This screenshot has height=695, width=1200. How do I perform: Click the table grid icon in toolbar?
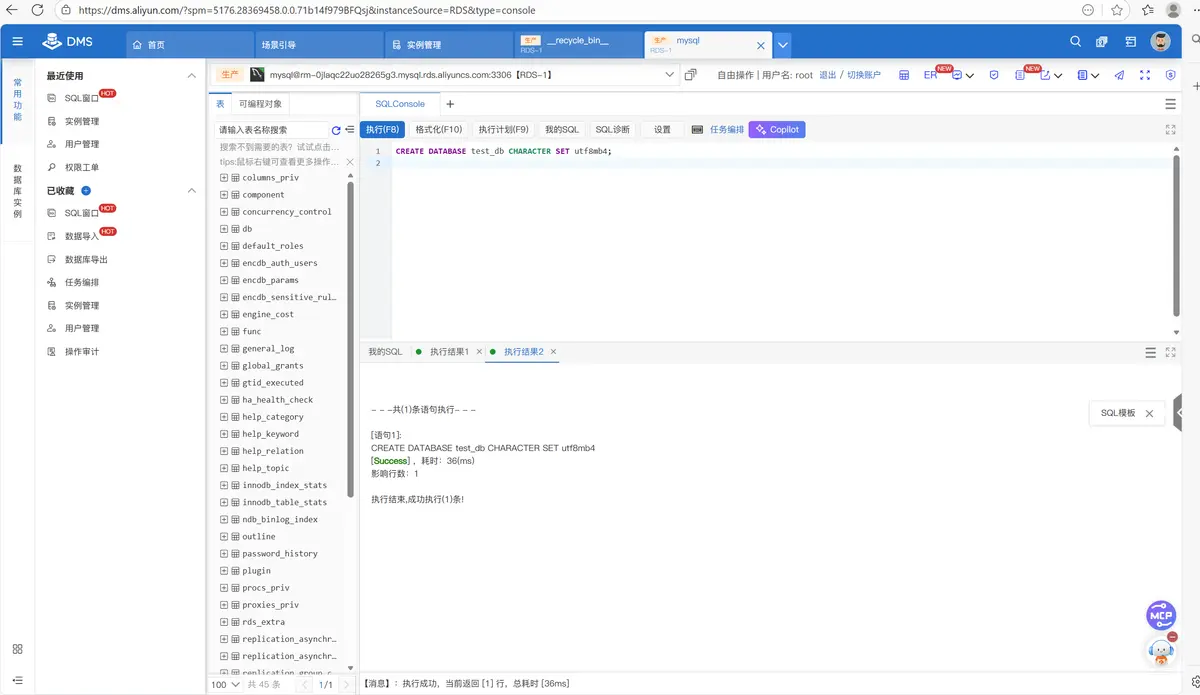[904, 75]
